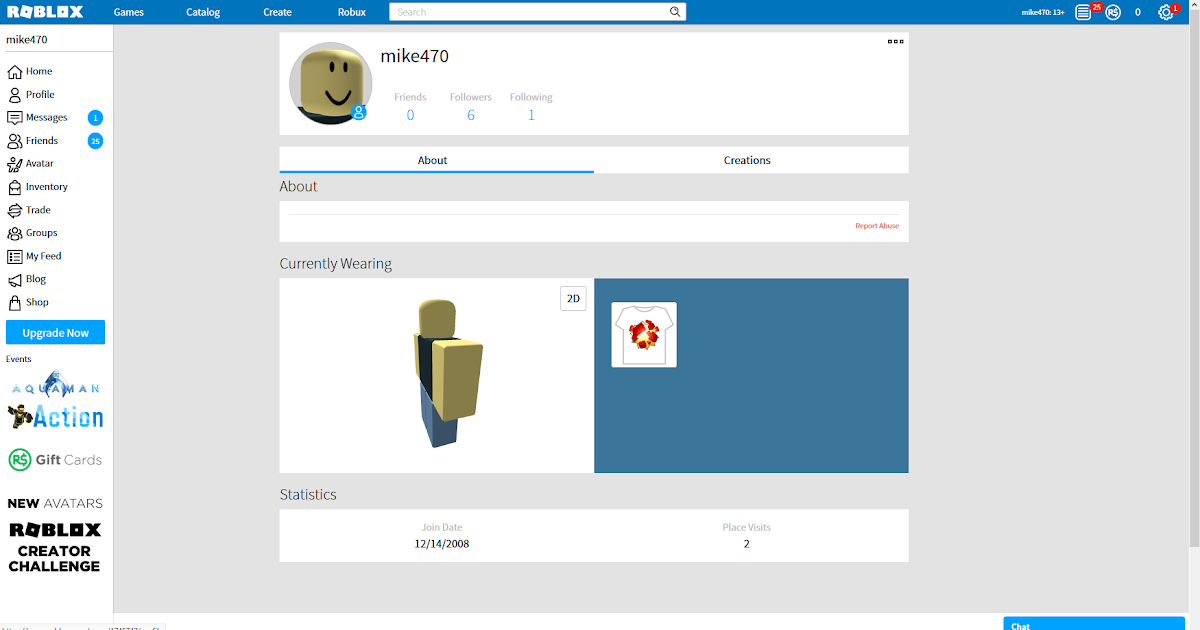Screen dimensions: 1200x630
Task: Open the My Feed icon
Action: point(14,256)
